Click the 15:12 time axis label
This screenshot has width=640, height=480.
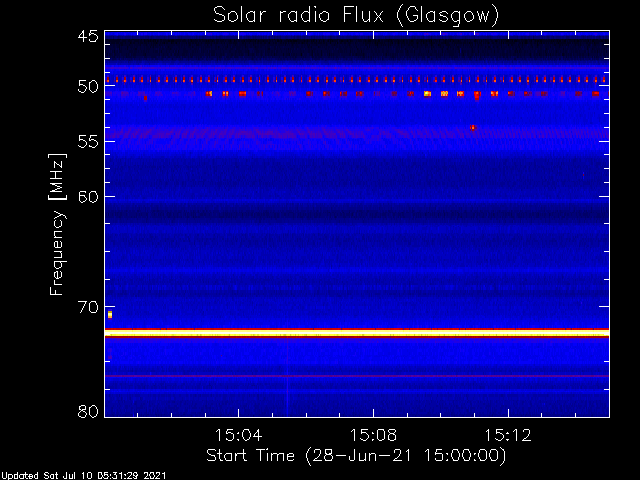point(508,435)
